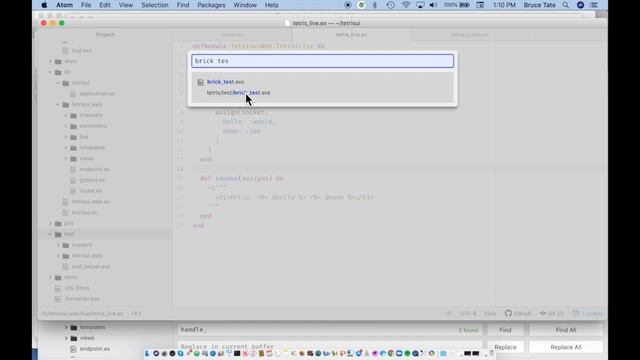Open test_helper.exs in the tree

pos(91,267)
